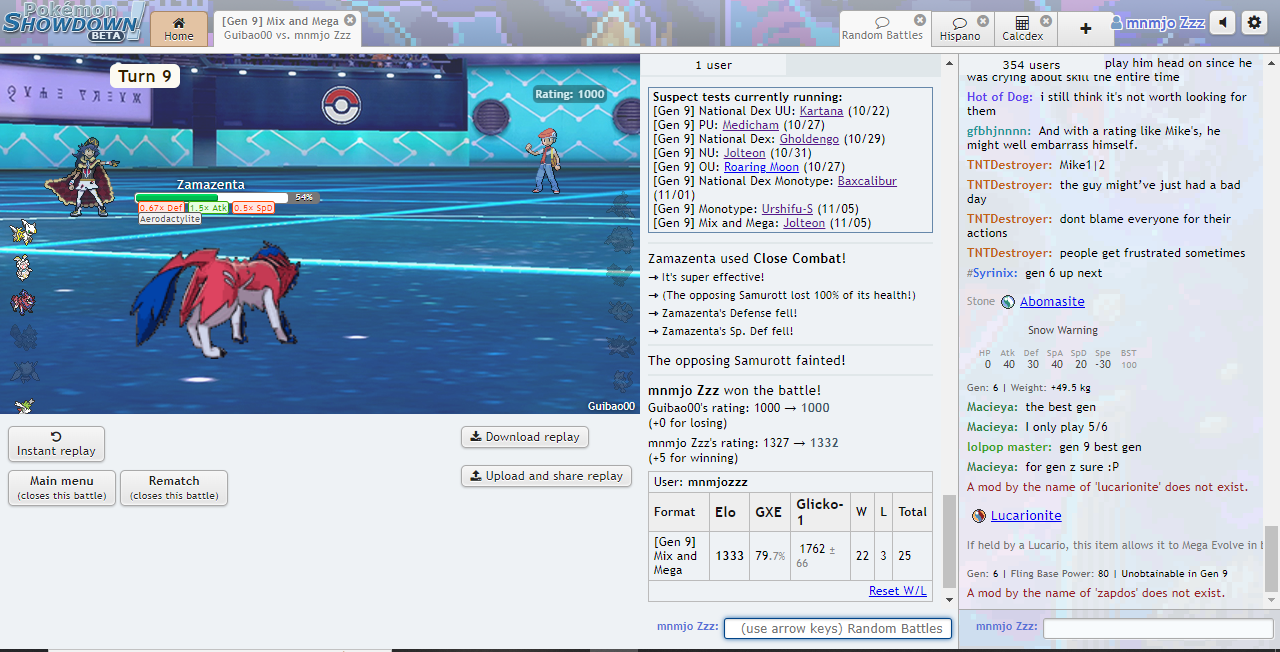Image resolution: width=1280 pixels, height=652 pixels.
Task: Click the Turn 9 indicator
Action: (x=145, y=76)
